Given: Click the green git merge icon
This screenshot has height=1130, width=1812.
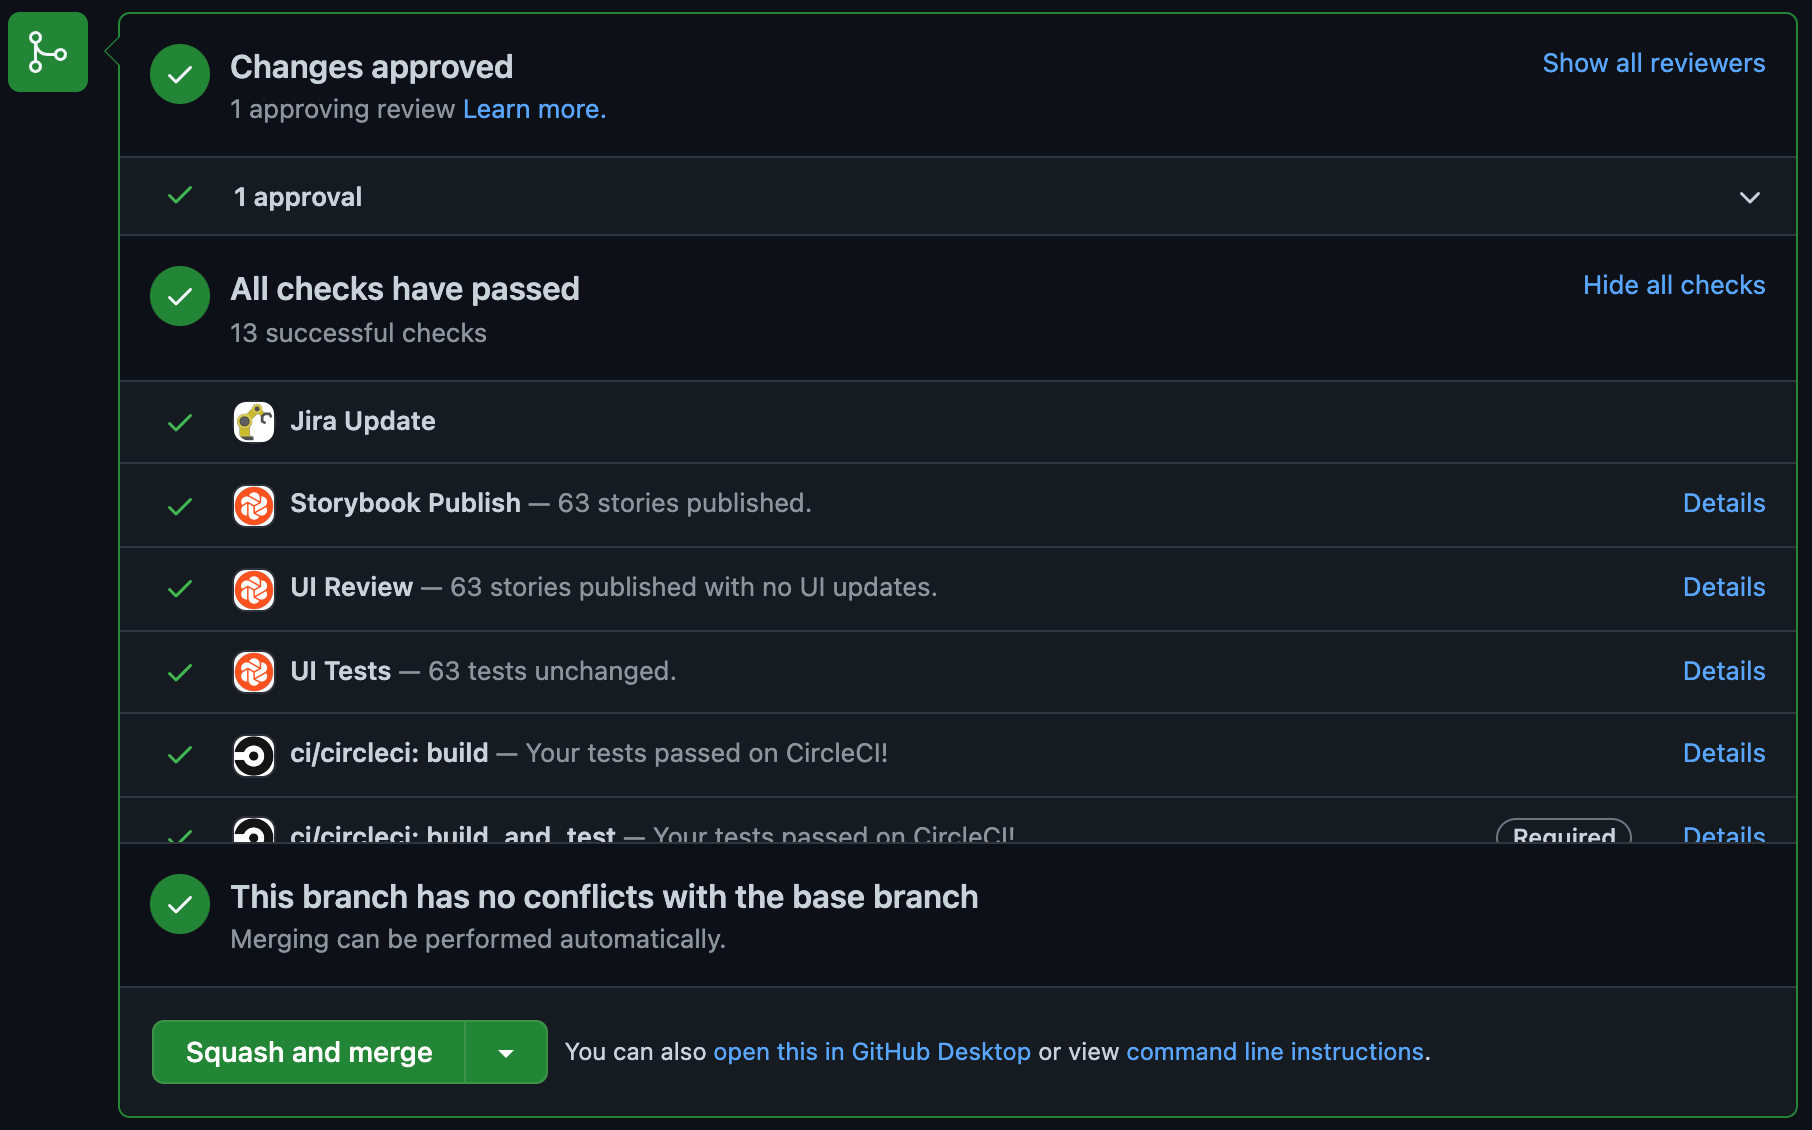Looking at the screenshot, I should pos(48,52).
